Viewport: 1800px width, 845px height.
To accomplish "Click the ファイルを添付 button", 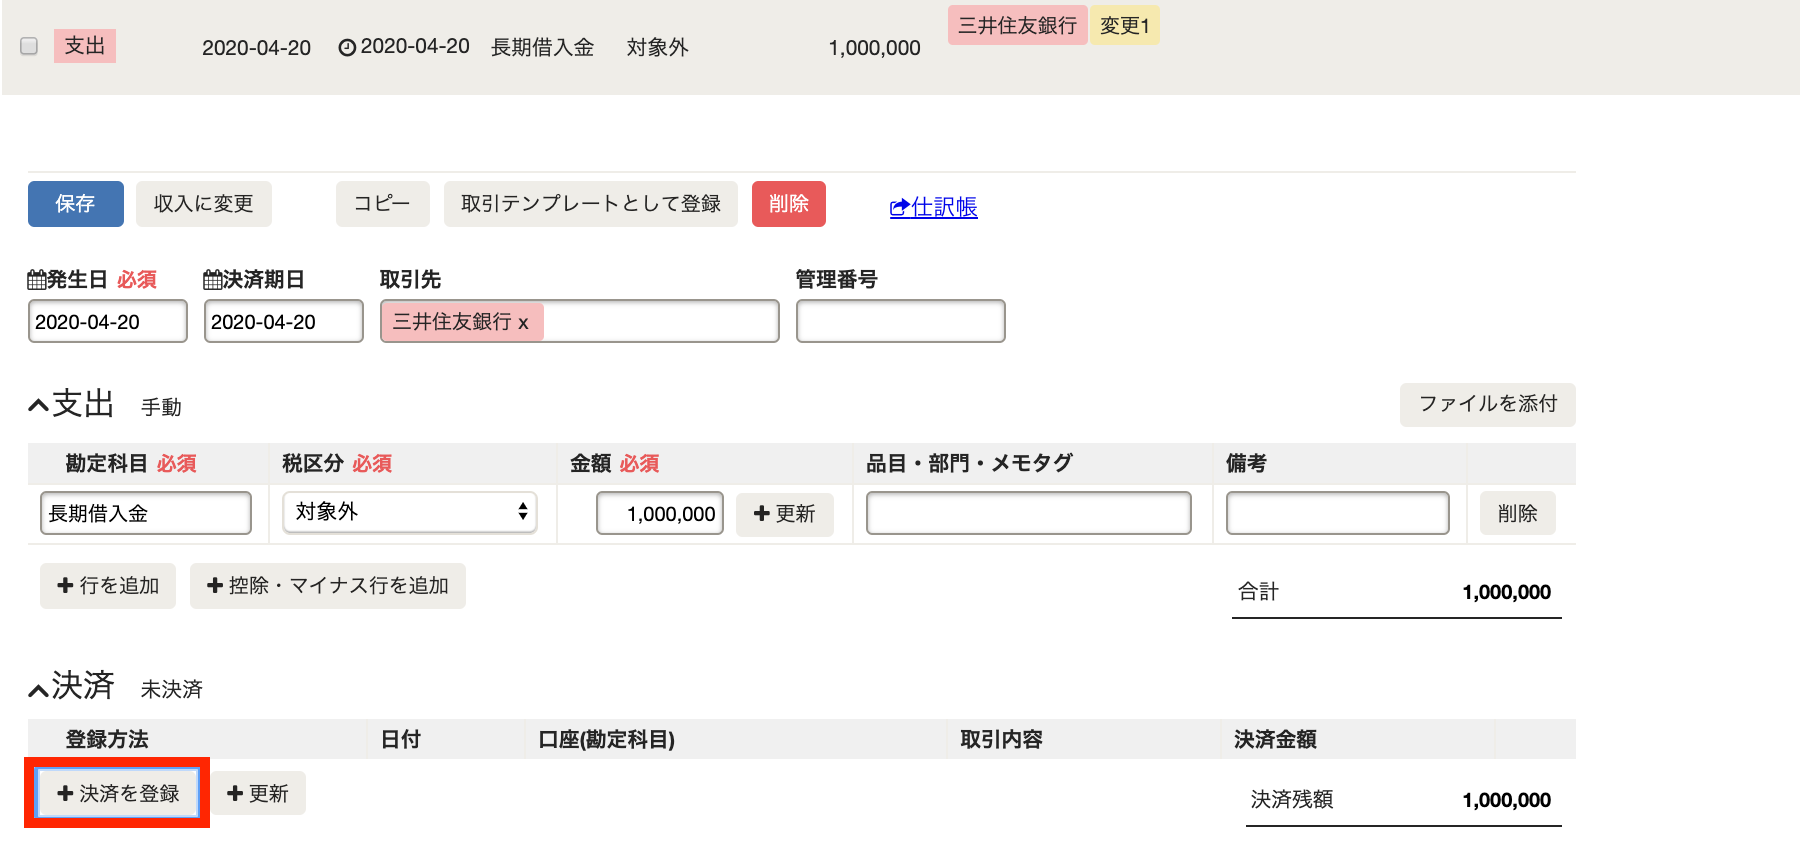I will [1488, 404].
